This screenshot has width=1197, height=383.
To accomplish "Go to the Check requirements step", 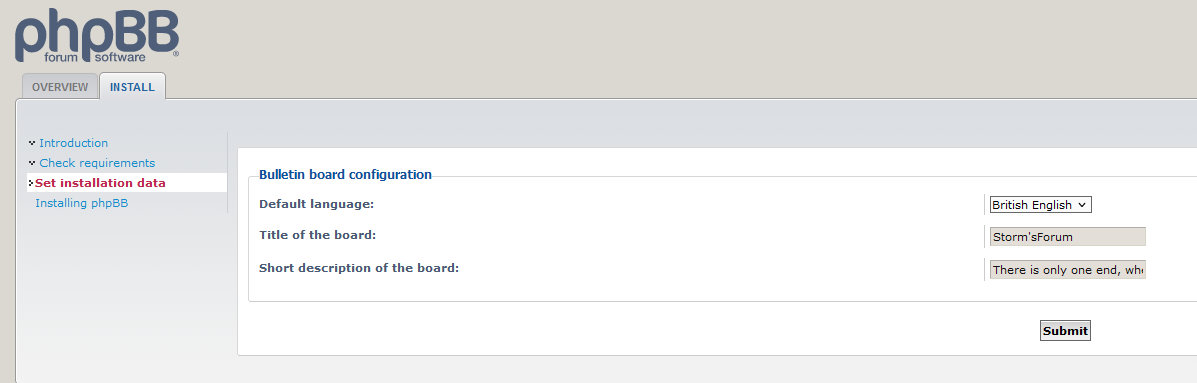I will point(97,163).
